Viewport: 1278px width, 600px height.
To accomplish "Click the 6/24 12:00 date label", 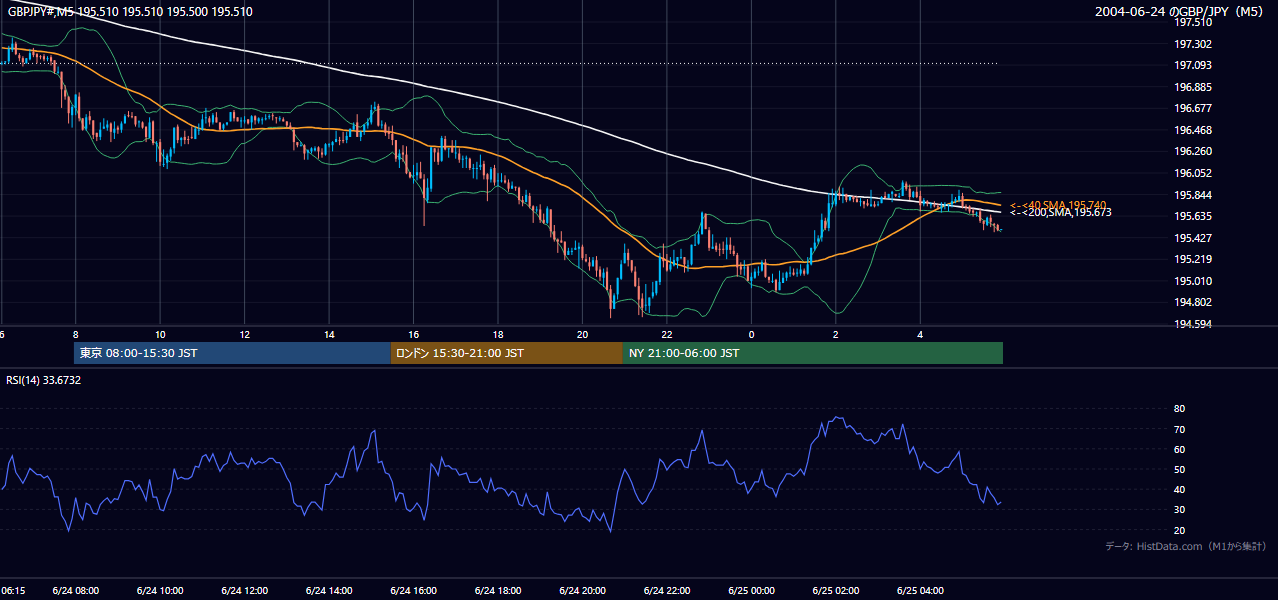I will [x=244, y=590].
